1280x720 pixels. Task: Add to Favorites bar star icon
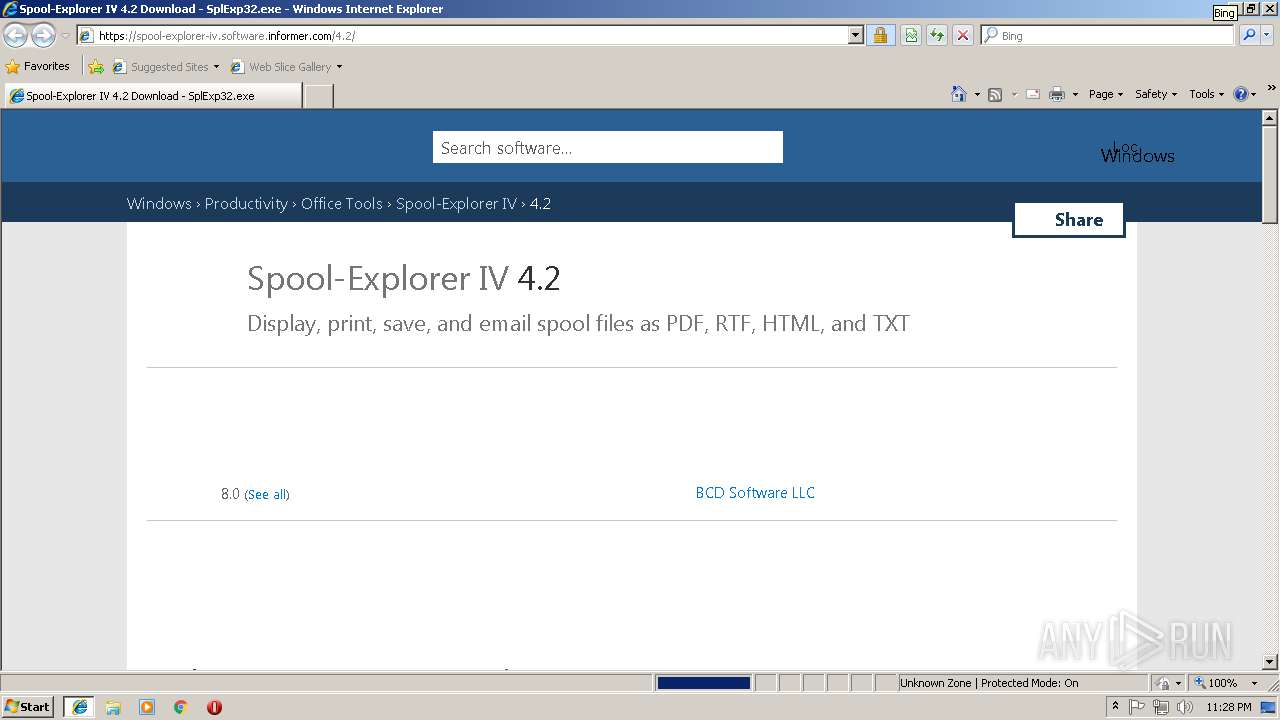click(x=96, y=67)
